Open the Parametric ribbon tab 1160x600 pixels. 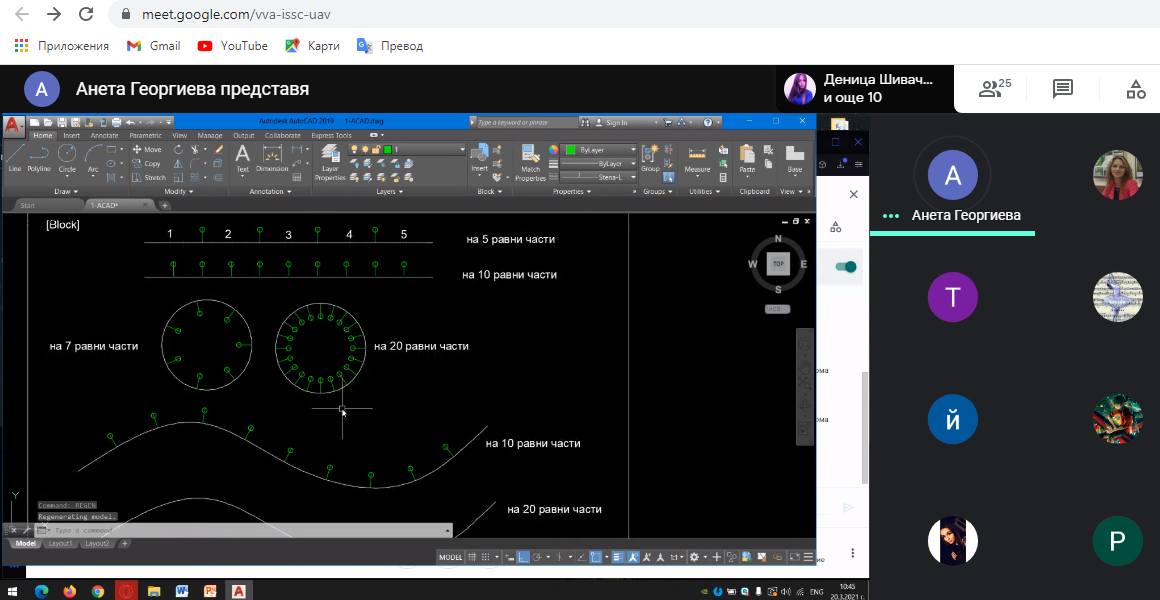[x=145, y=135]
